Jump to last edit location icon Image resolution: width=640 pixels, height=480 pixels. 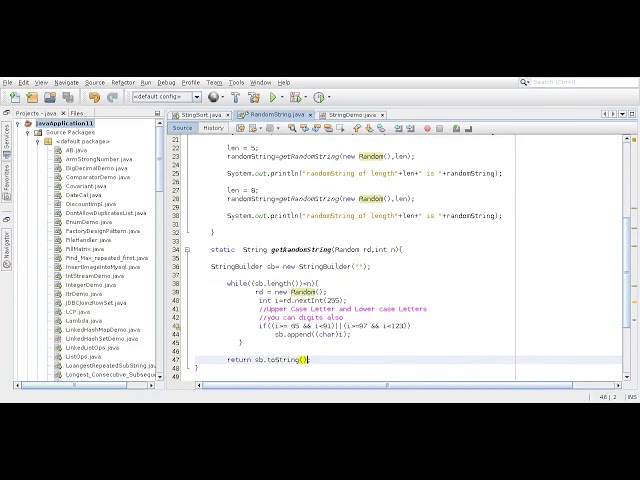pos(240,129)
